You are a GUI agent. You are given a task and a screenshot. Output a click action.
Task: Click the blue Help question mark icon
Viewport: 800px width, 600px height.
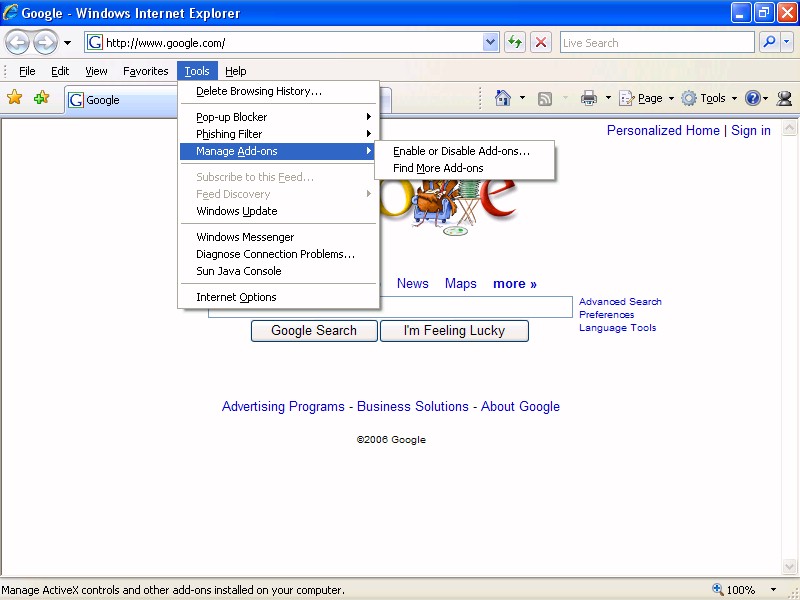752,98
